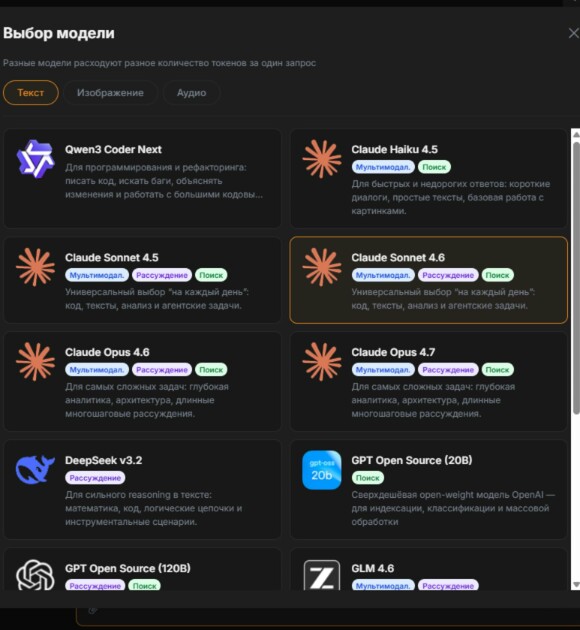580x630 pixels.
Task: Click the GLM 4.6 Z logo icon
Action: [322, 575]
